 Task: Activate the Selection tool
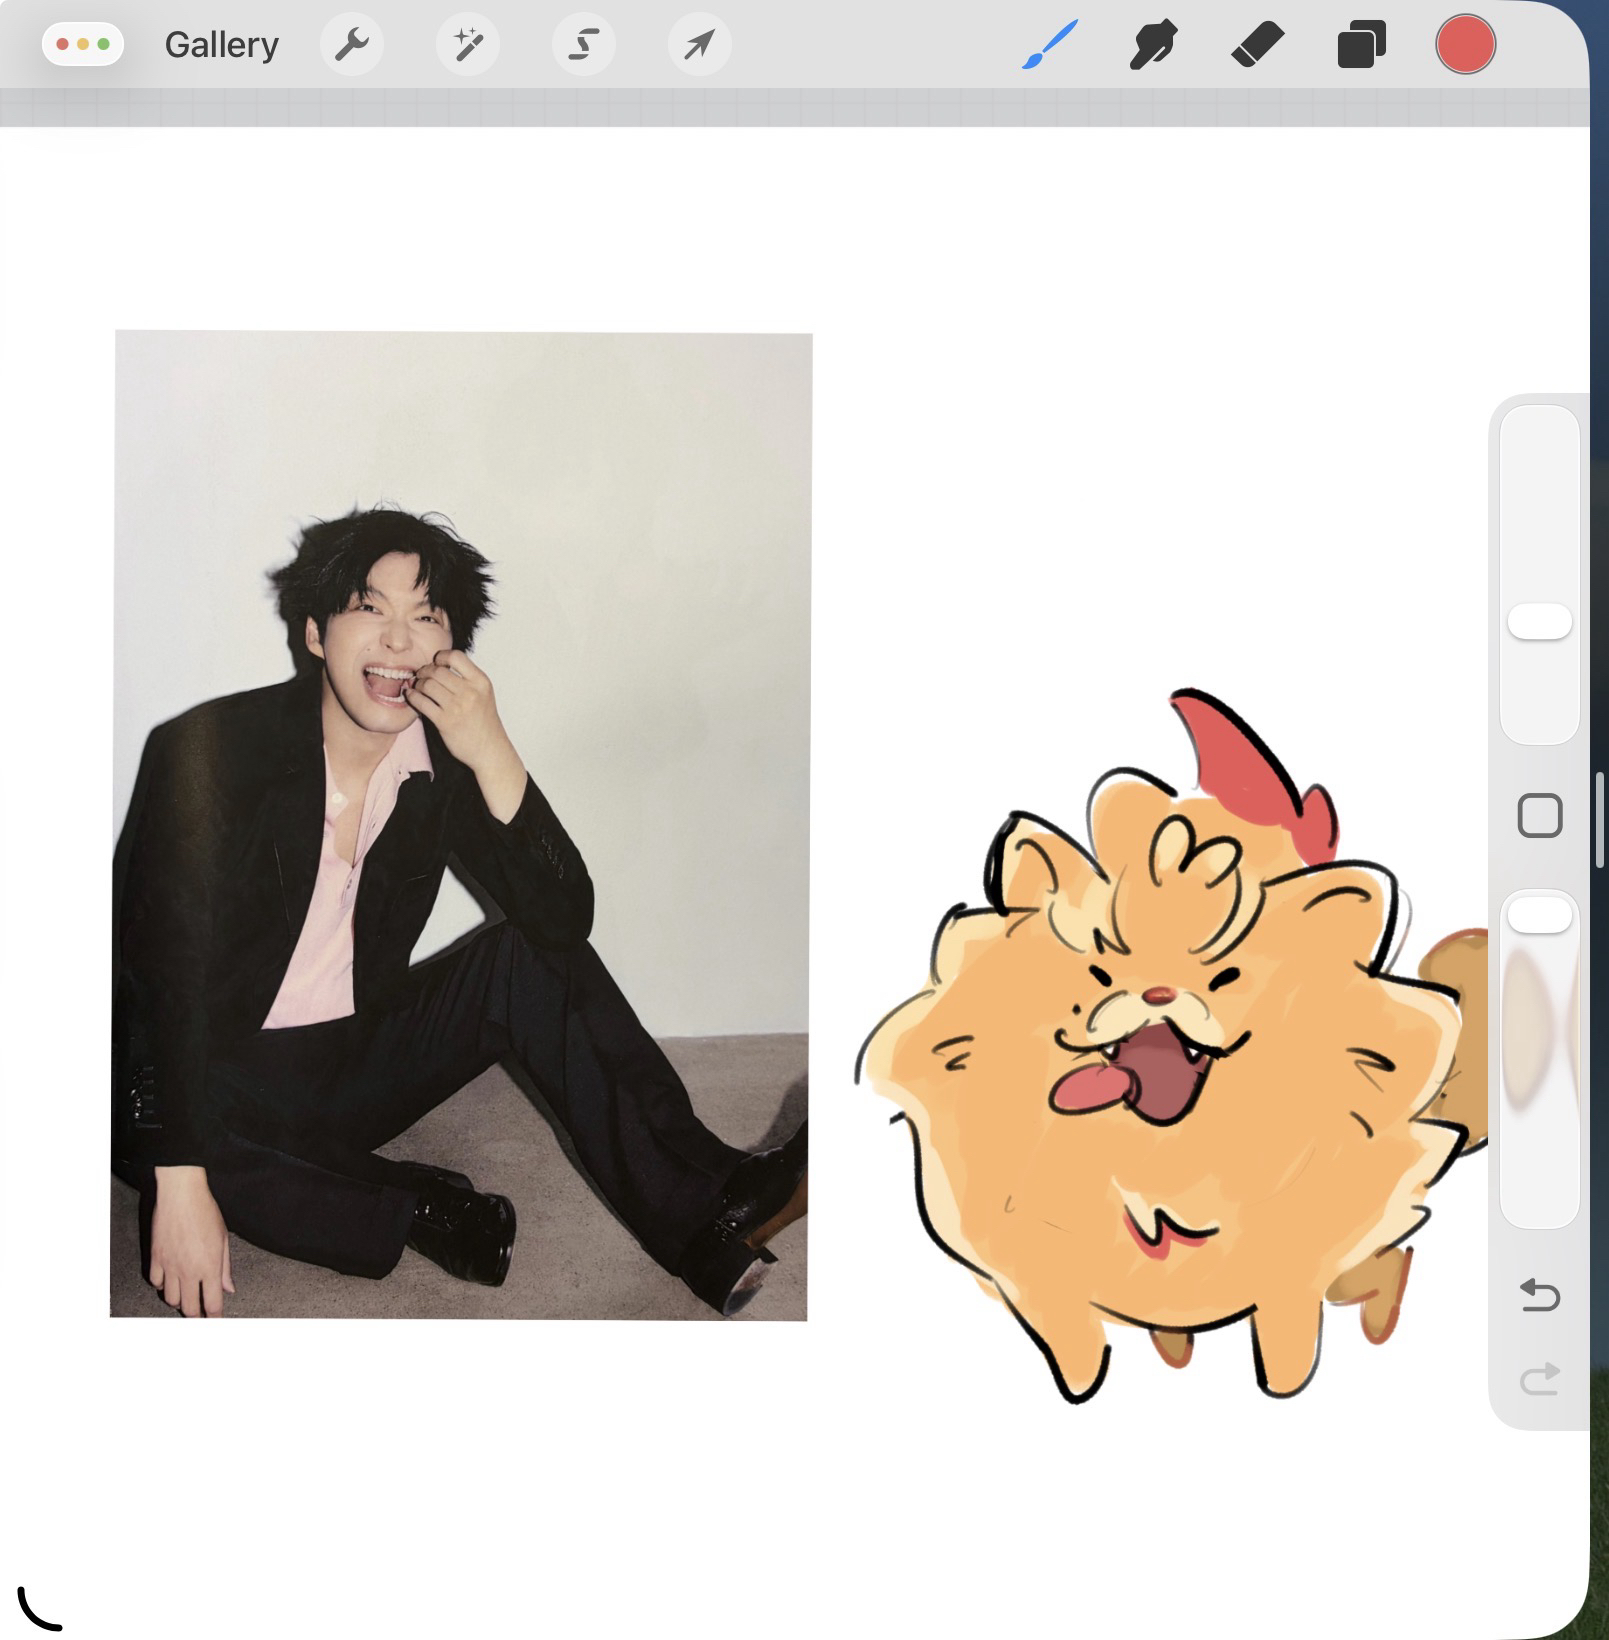pyautogui.click(x=584, y=45)
